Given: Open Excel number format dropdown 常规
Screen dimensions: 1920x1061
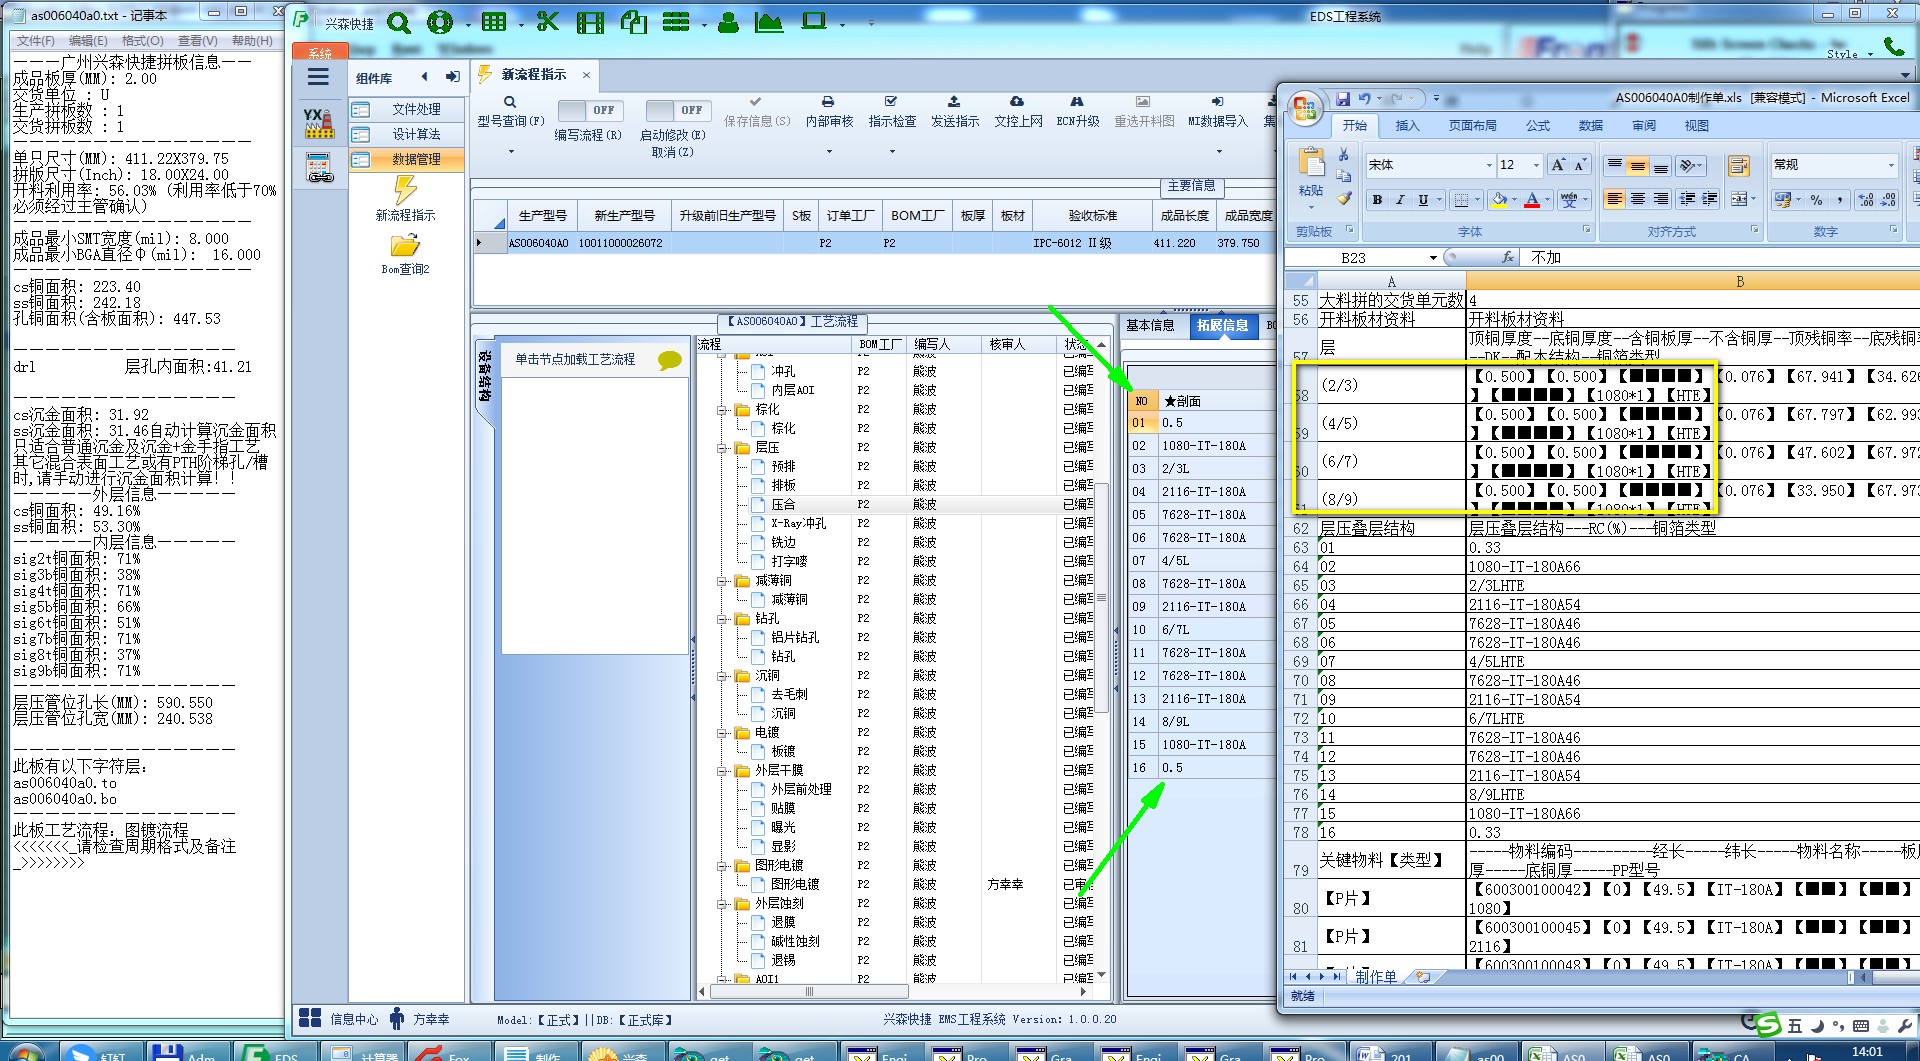Looking at the screenshot, I should [1891, 165].
